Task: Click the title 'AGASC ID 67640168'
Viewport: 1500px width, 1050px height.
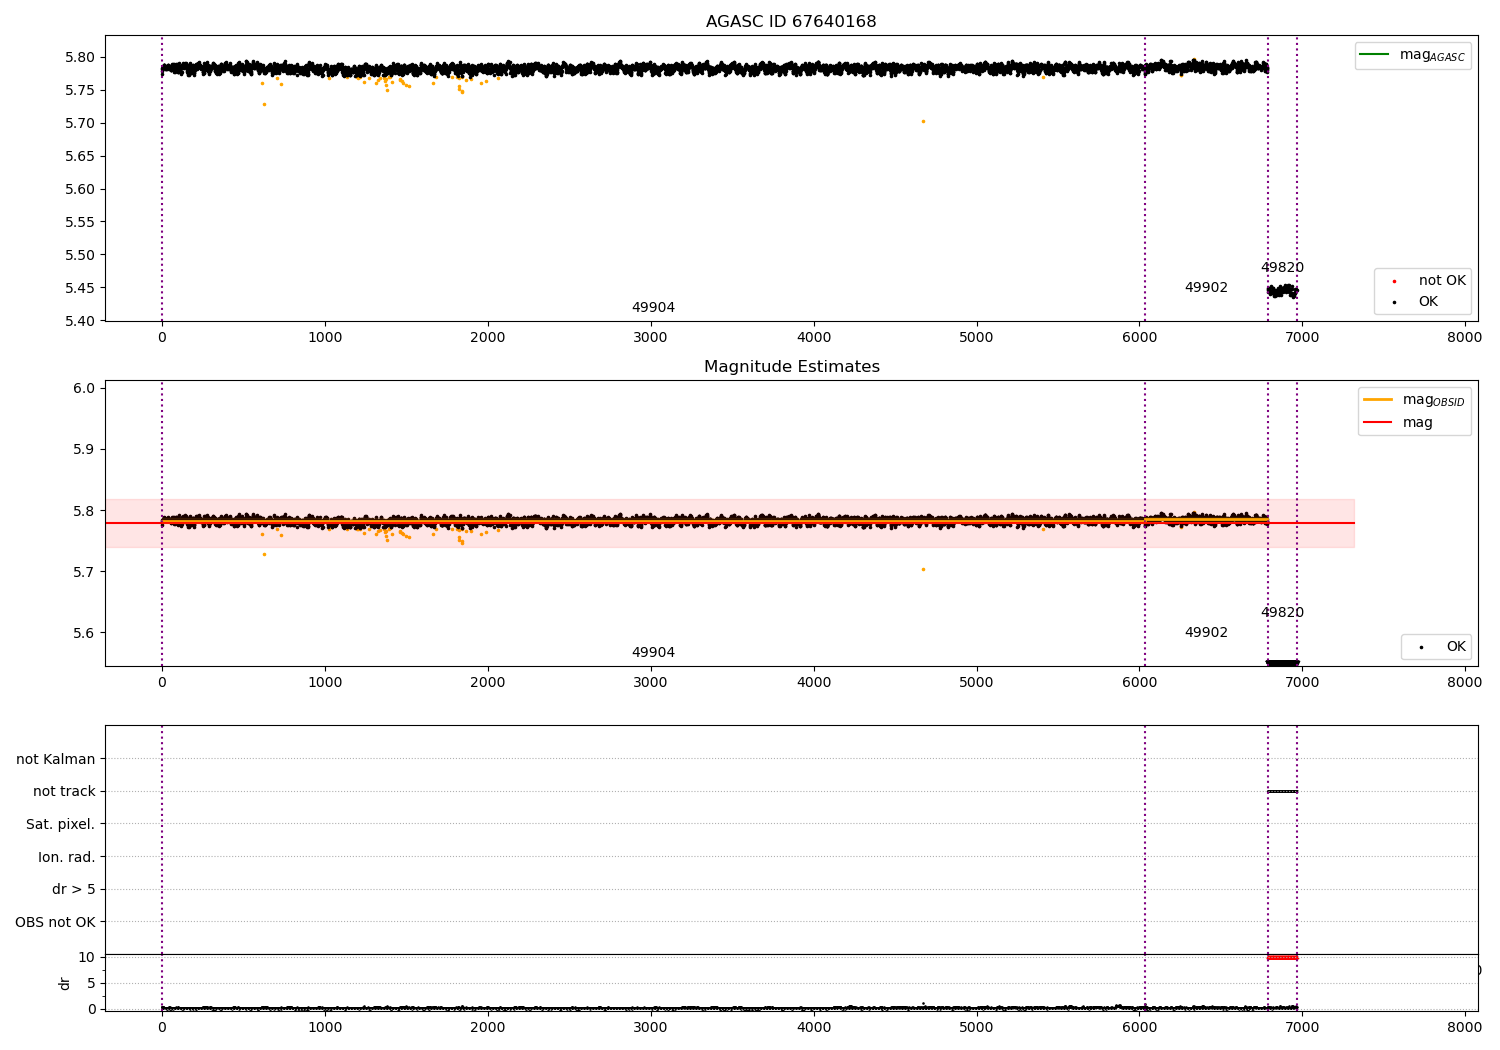Action: (x=791, y=22)
